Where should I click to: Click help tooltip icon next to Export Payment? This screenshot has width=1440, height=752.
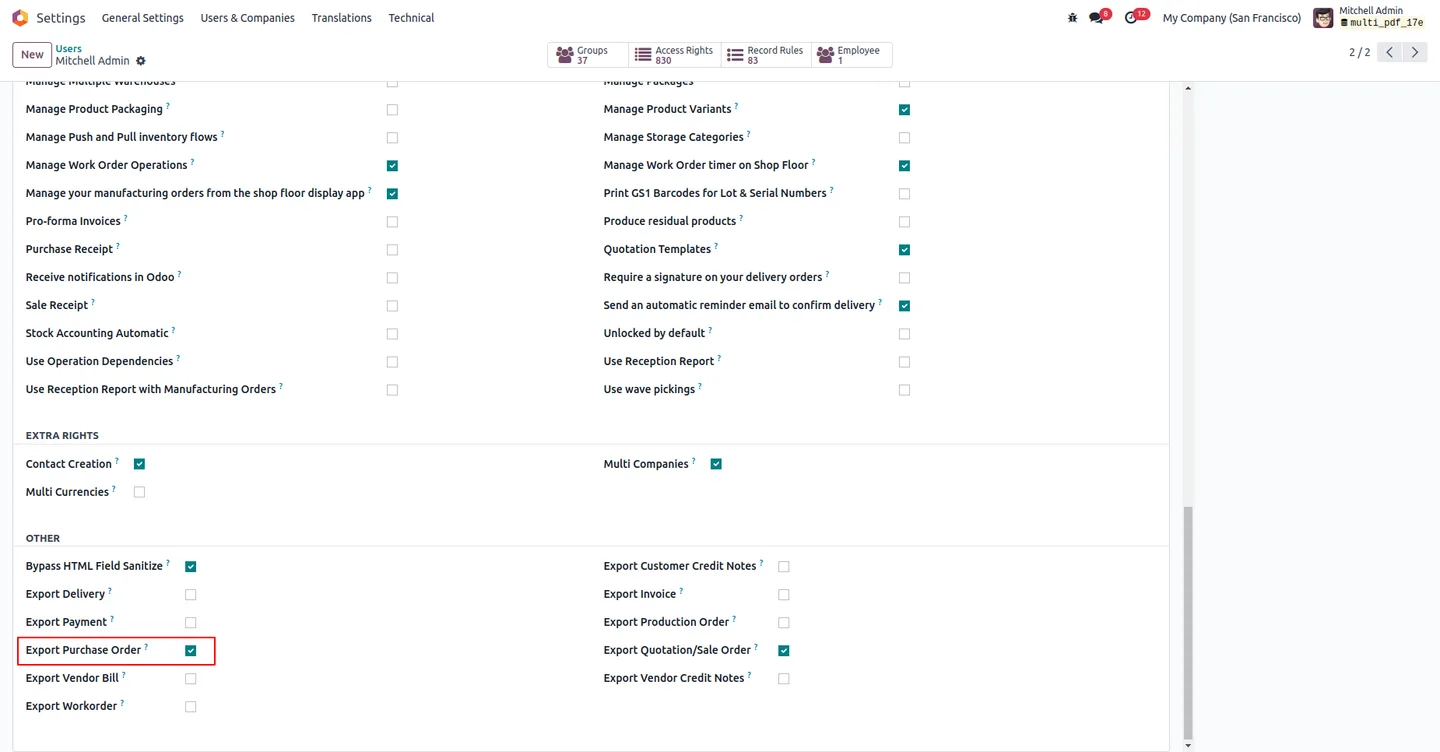click(x=112, y=619)
